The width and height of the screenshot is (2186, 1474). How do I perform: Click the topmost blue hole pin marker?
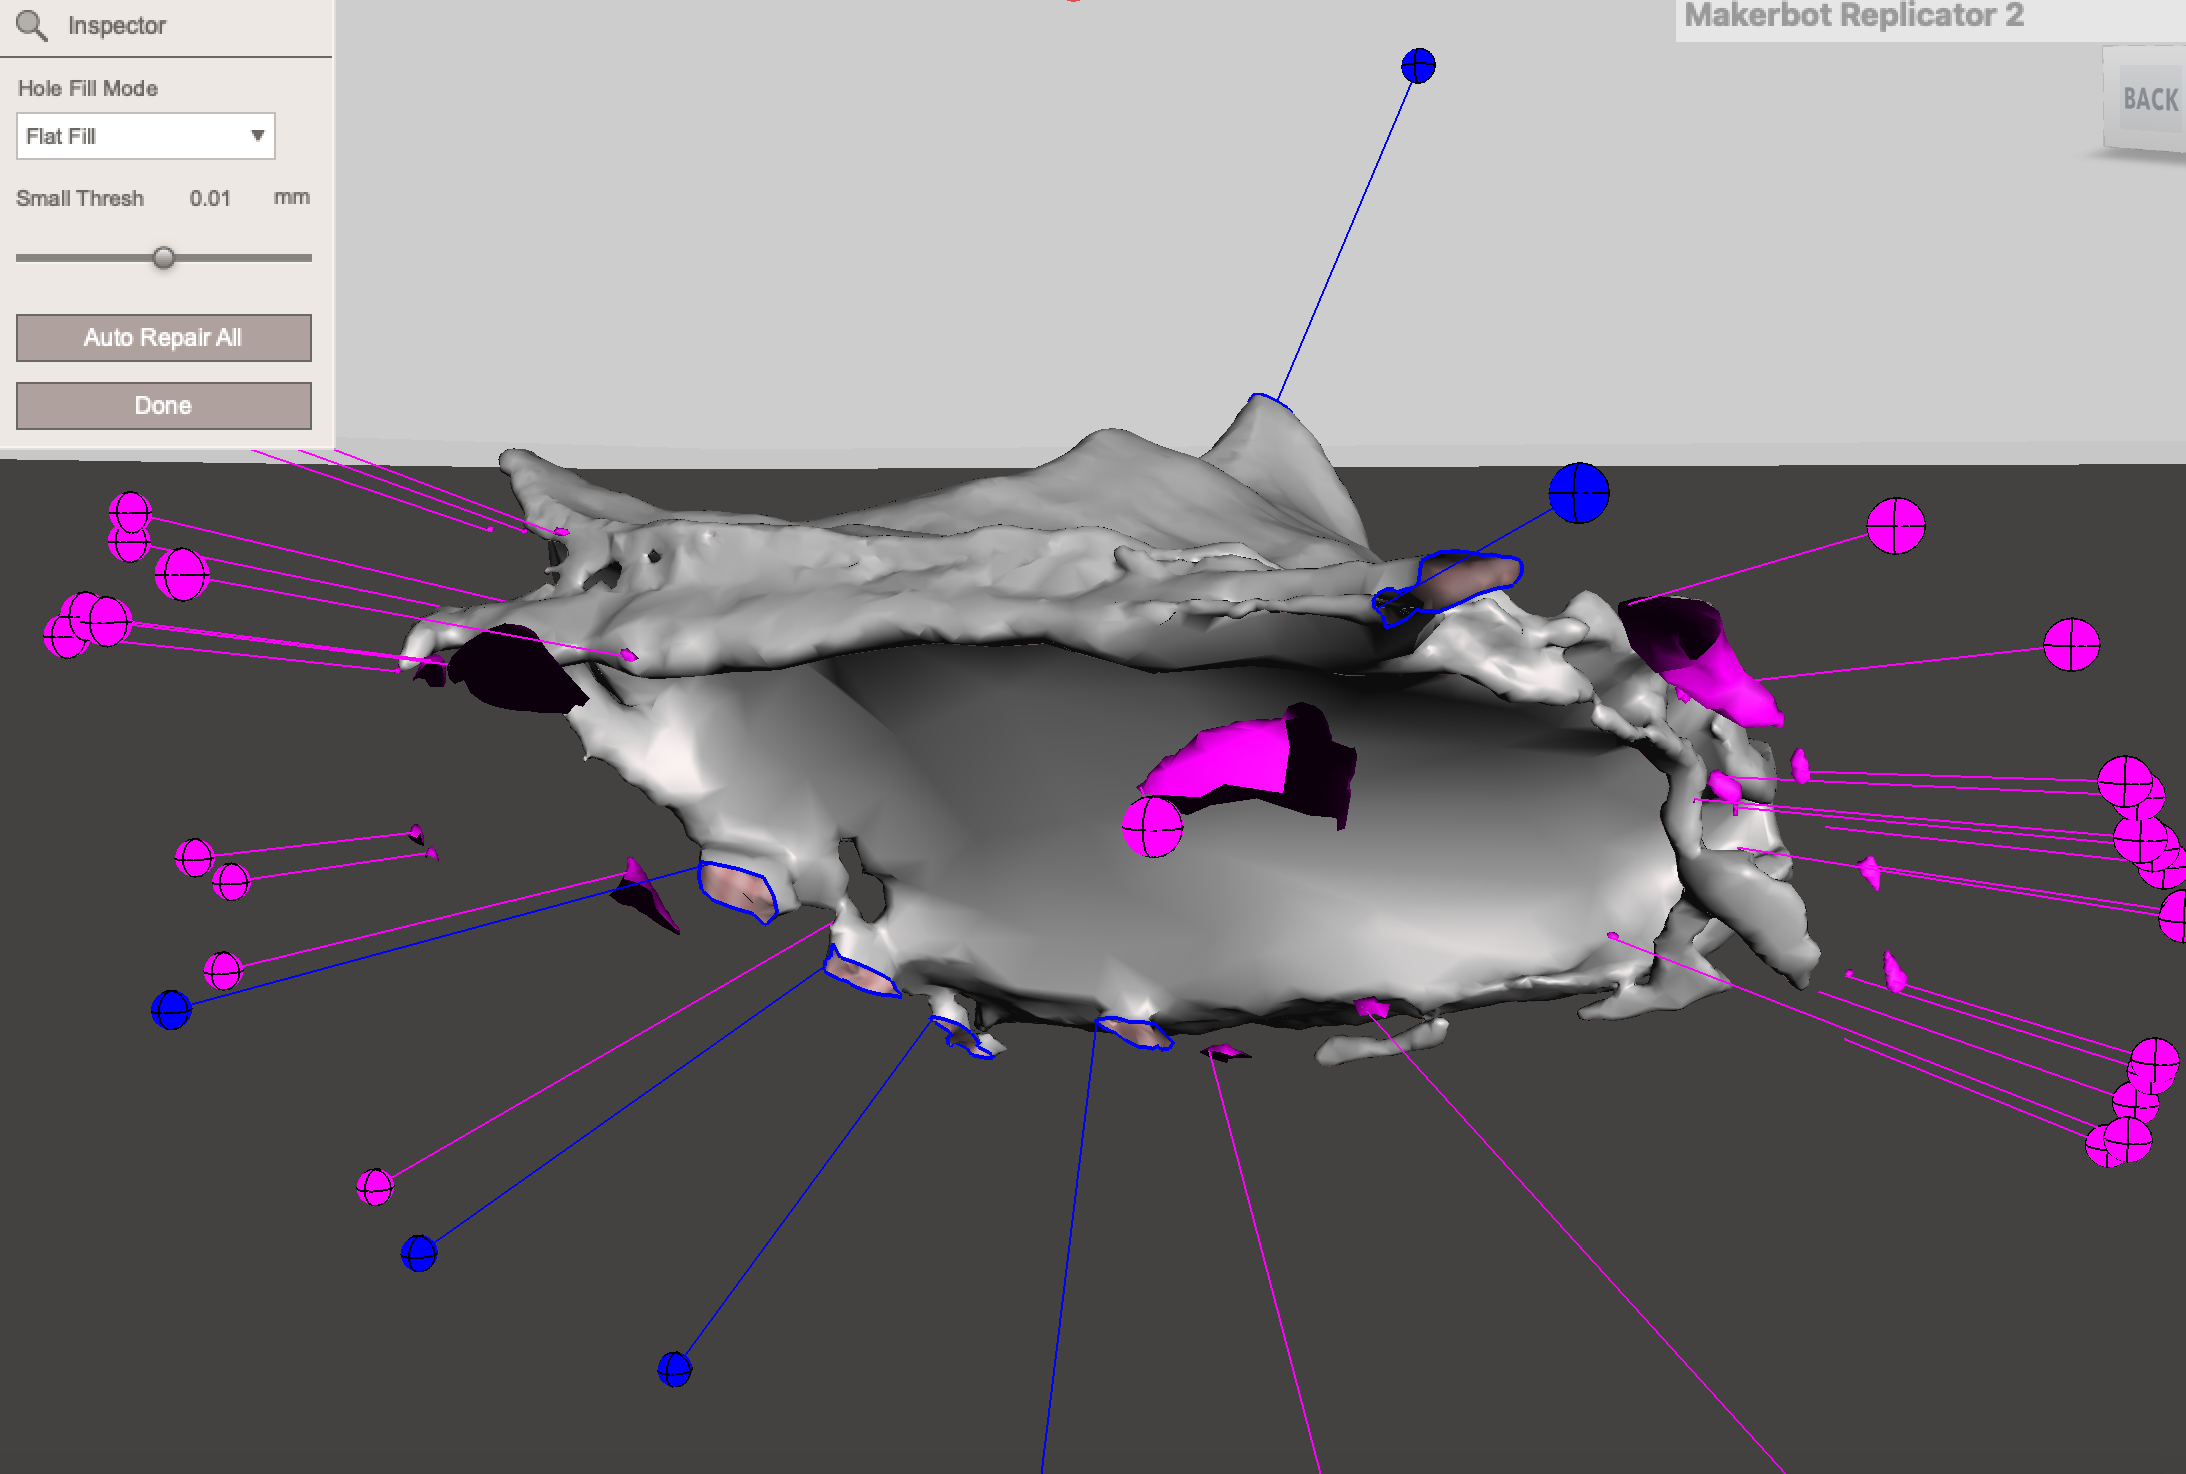pyautogui.click(x=1419, y=65)
